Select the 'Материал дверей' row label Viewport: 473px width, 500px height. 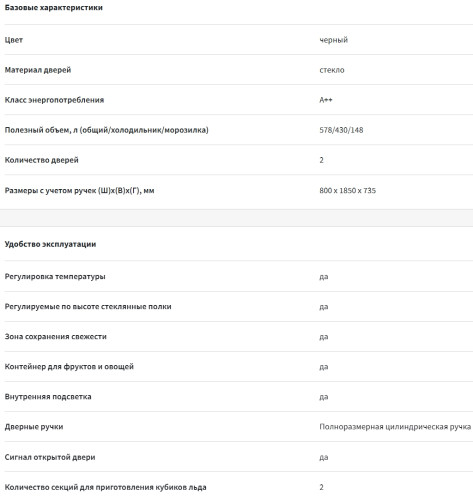tap(38, 70)
